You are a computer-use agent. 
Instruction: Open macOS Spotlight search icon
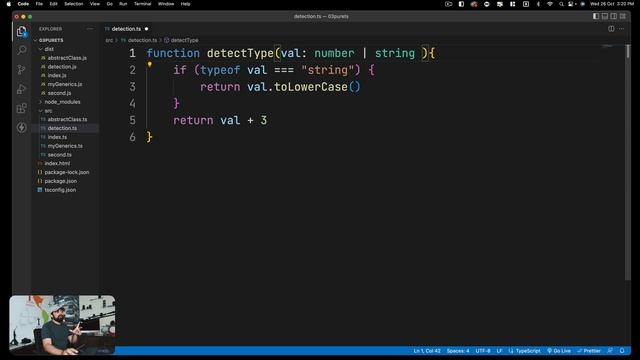(x=561, y=4)
